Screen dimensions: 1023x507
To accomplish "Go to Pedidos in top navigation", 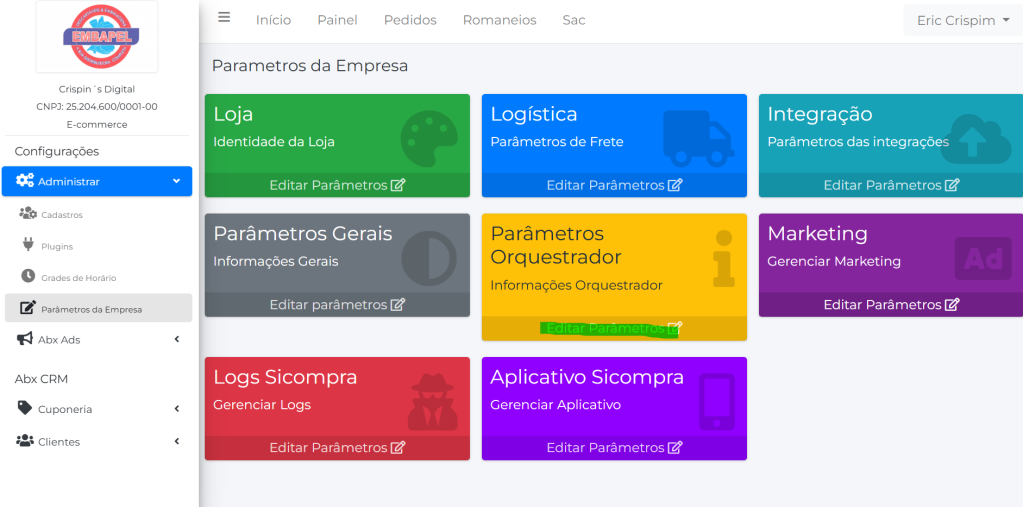I will click(410, 20).
